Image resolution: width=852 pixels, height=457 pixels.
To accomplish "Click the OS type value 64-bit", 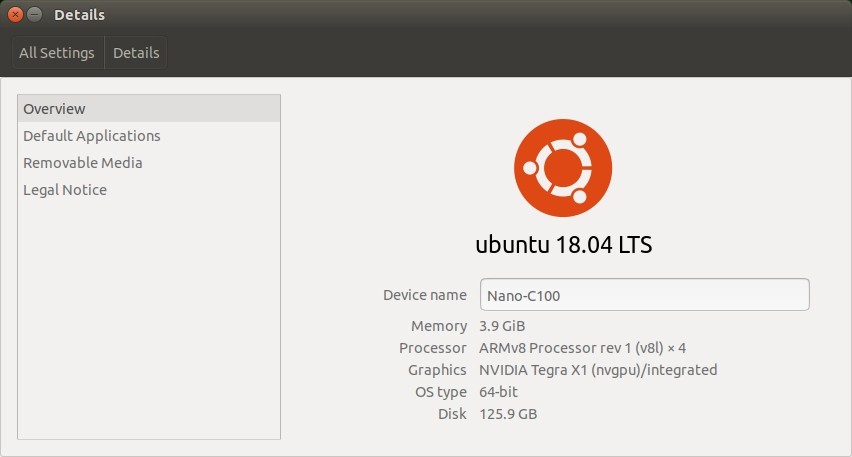I will click(x=498, y=392).
